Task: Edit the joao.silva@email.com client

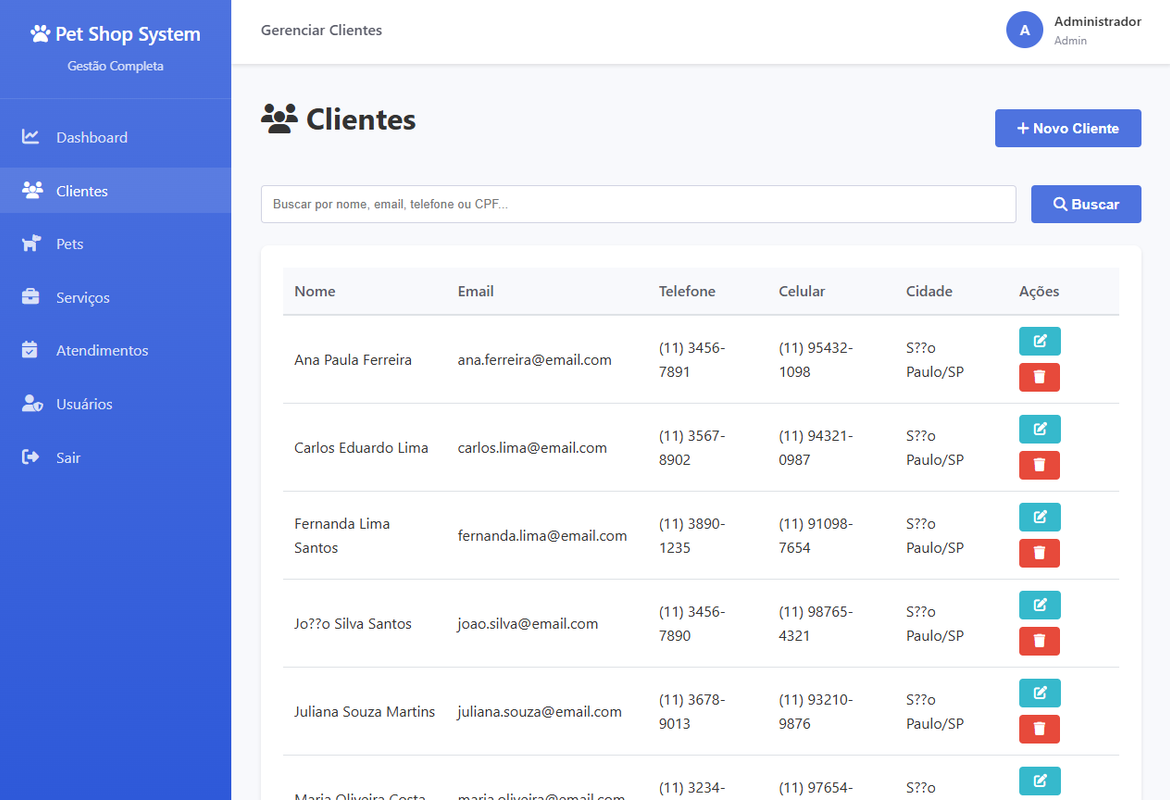Action: [1039, 605]
